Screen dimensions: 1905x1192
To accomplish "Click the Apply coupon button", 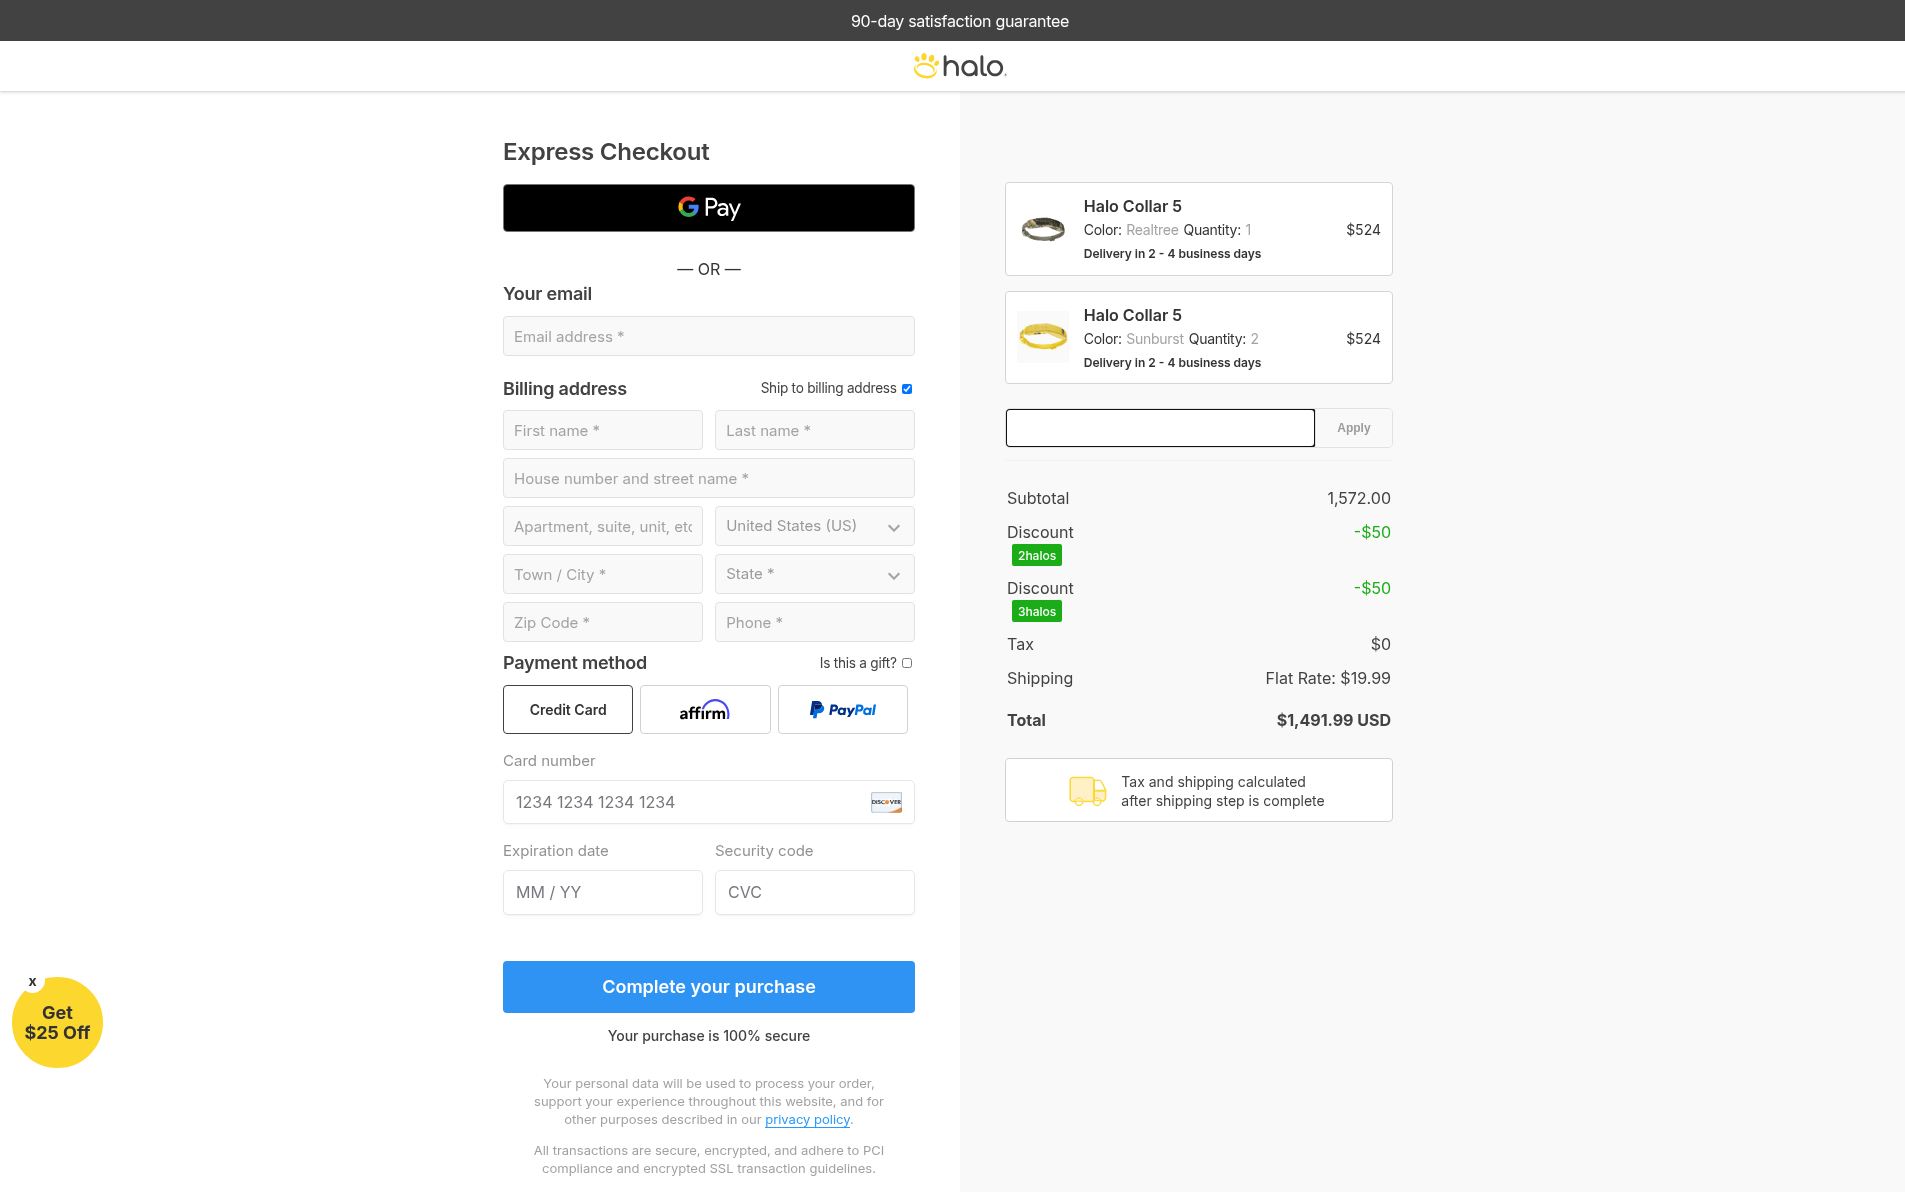I will (1353, 428).
